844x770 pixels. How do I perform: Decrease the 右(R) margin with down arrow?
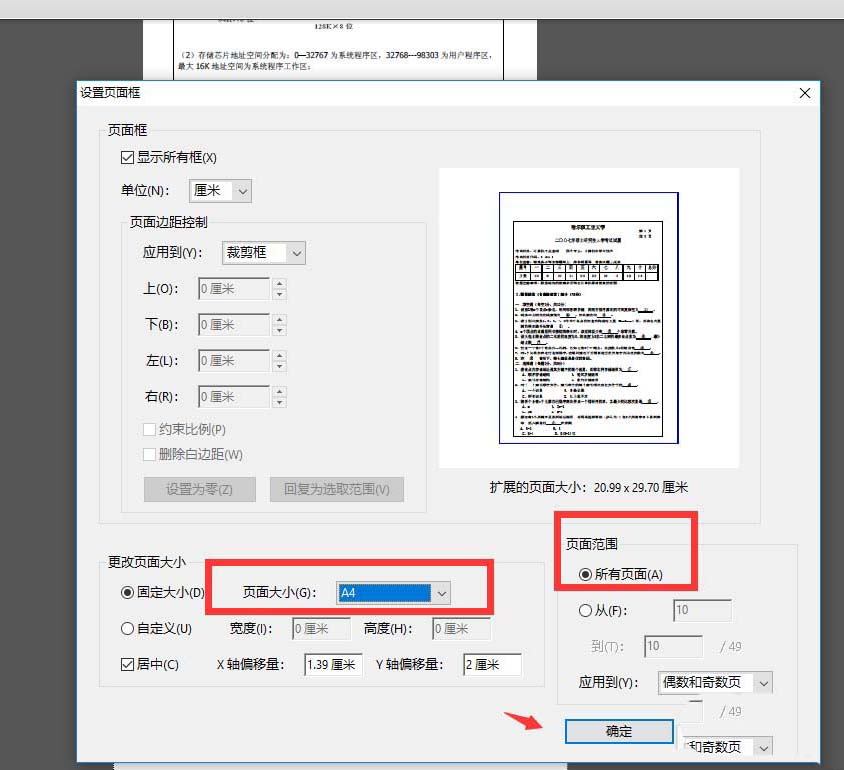tap(279, 402)
